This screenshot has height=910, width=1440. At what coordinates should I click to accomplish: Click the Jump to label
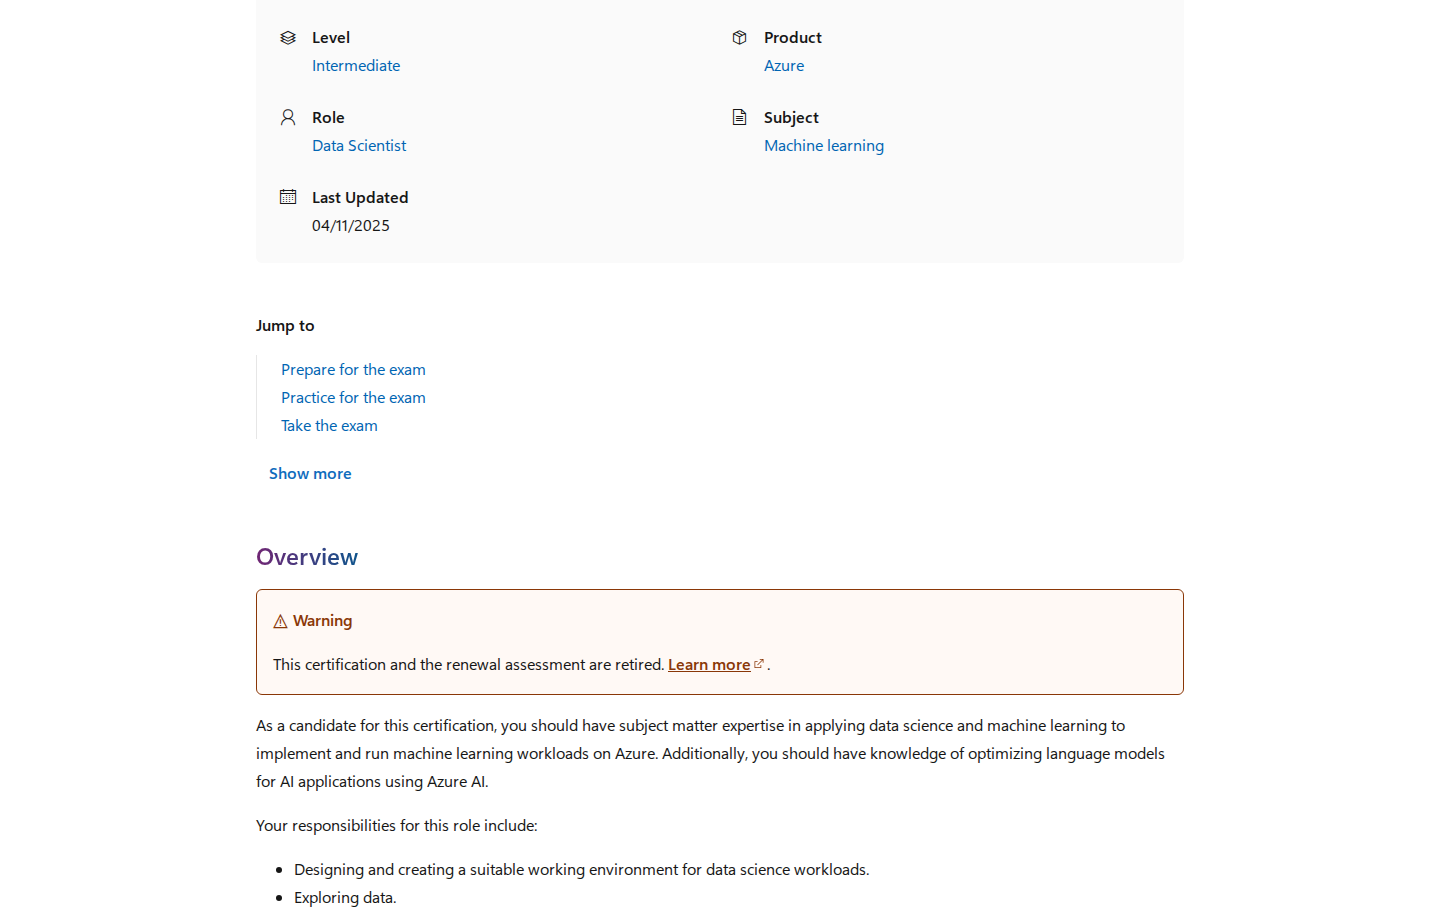coord(285,325)
